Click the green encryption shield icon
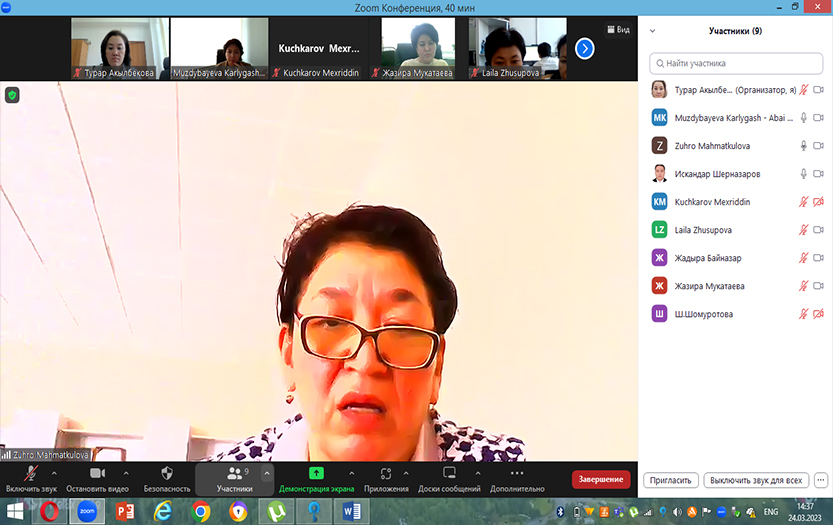 (12, 95)
